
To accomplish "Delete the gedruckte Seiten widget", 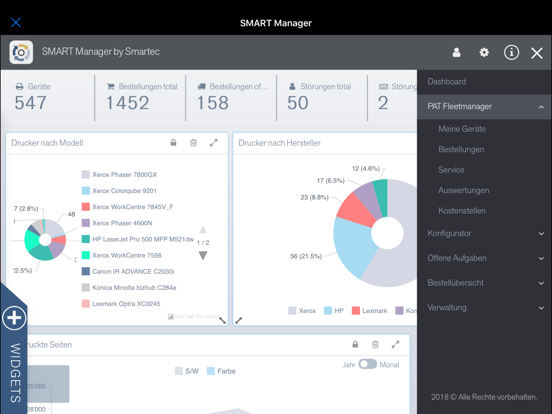I will pos(375,344).
